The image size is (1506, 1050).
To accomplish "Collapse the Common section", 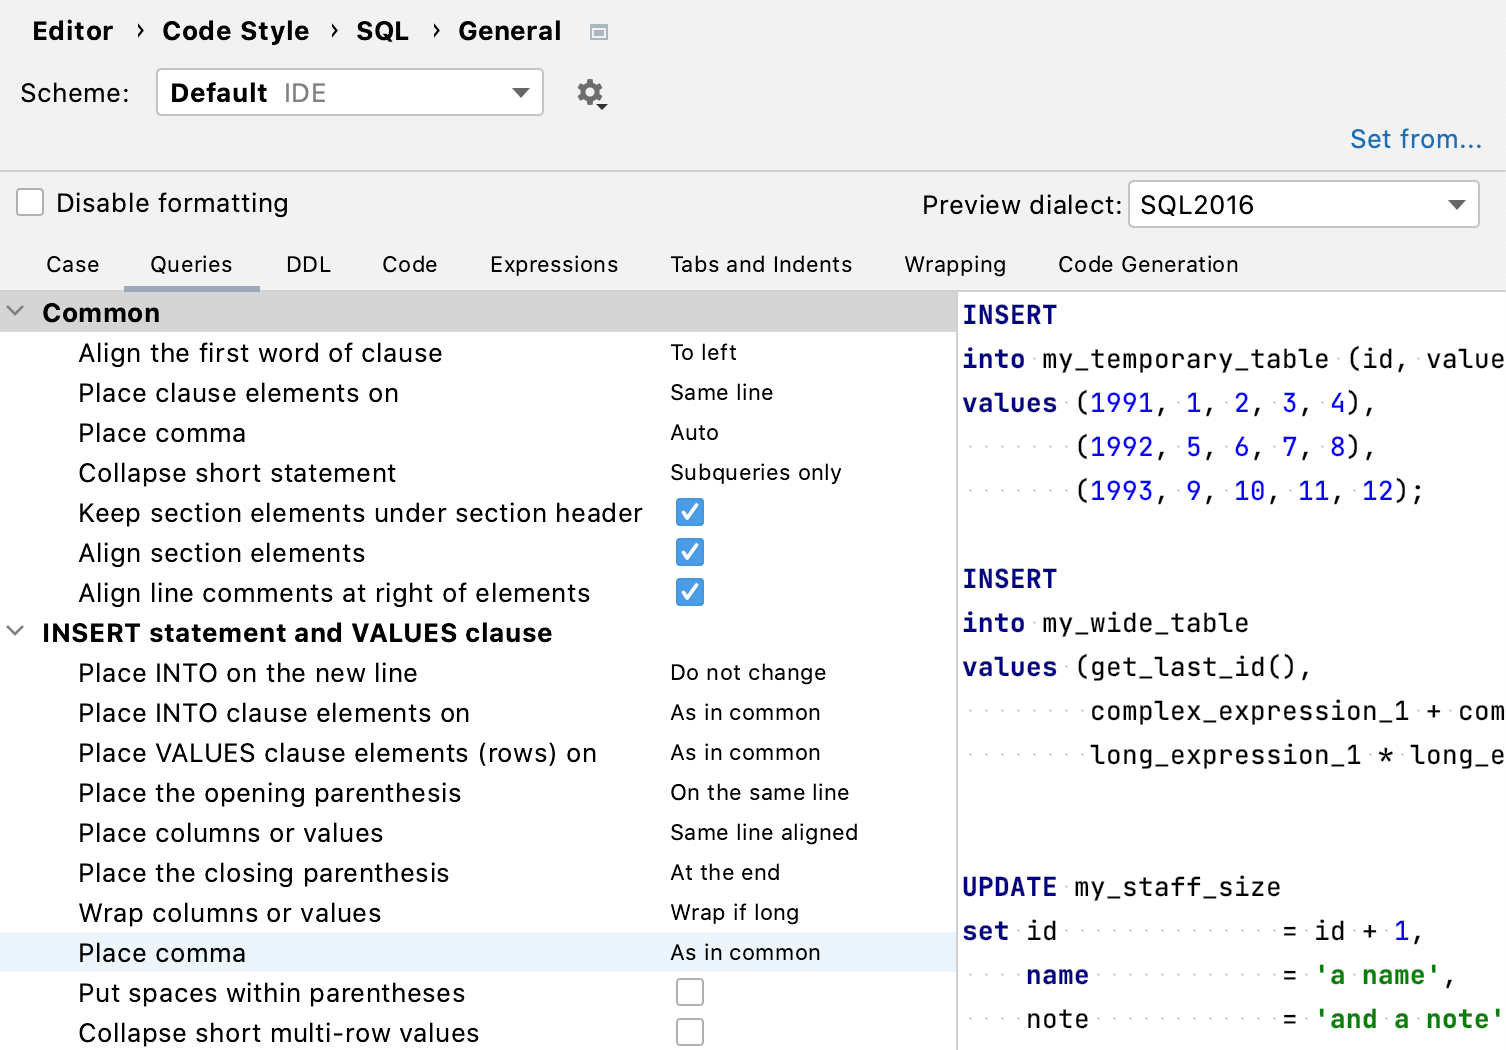I will coord(15,311).
